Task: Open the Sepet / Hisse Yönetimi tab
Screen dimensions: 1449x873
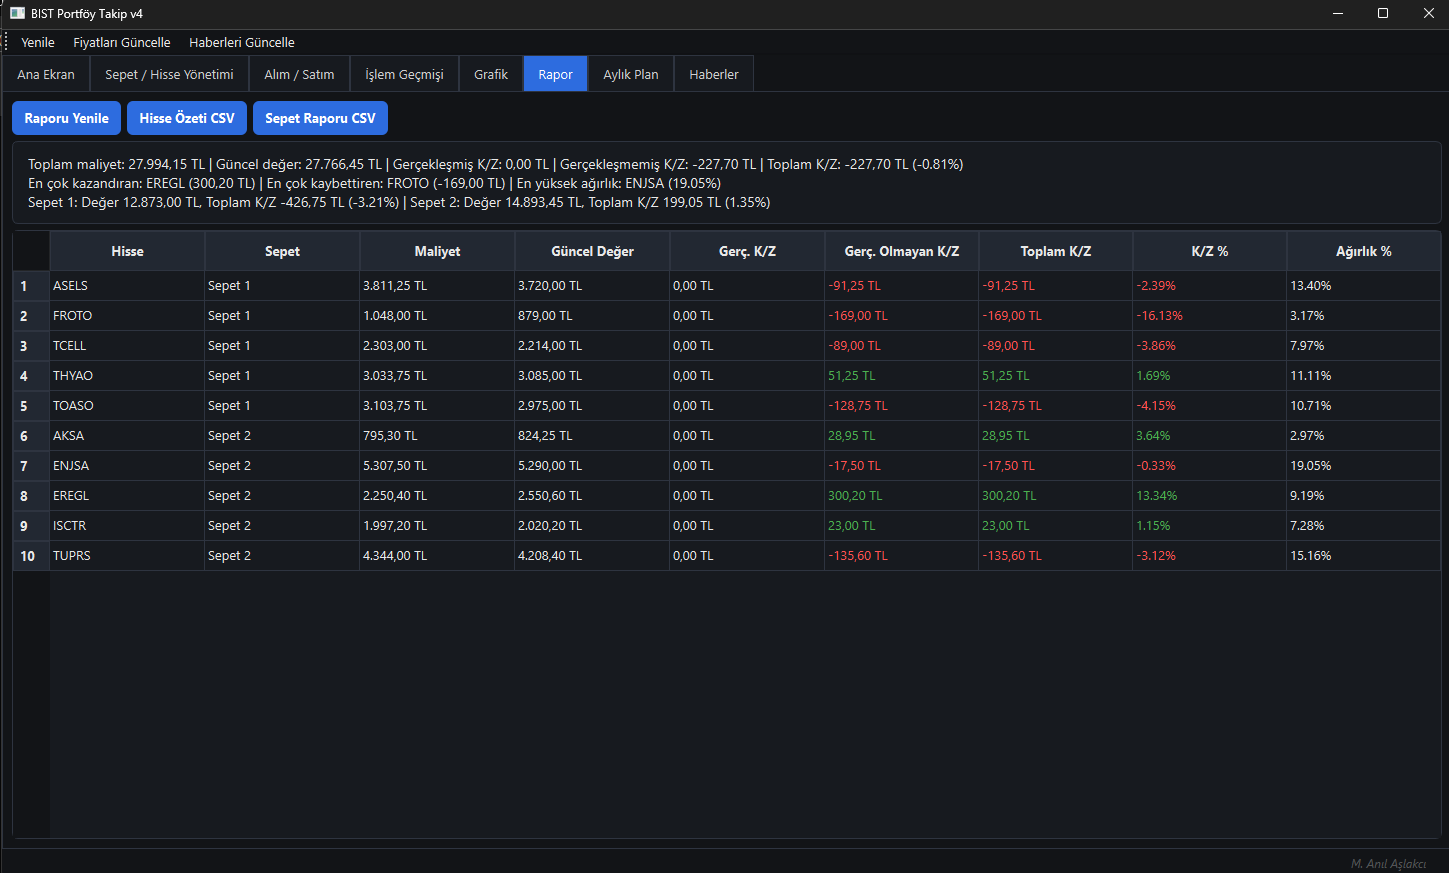Action: click(x=169, y=74)
